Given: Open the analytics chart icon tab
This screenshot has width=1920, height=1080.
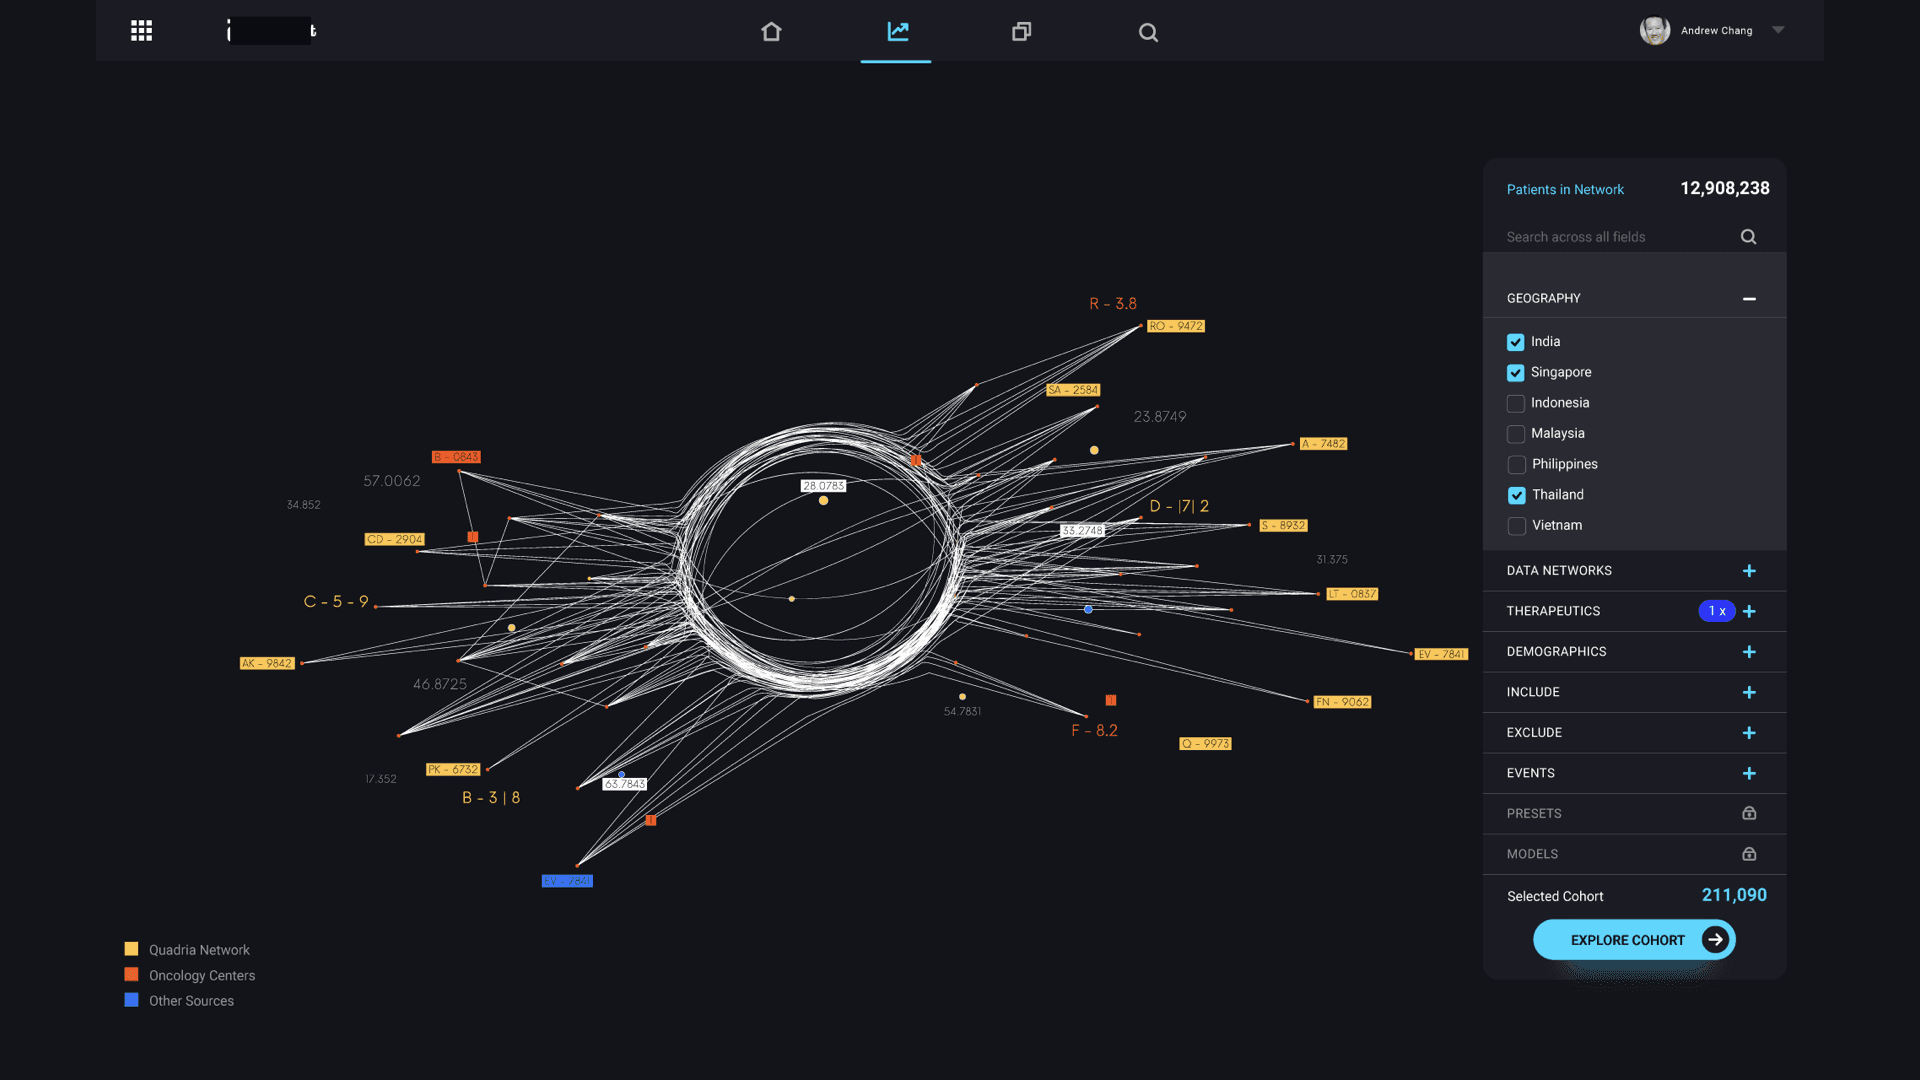Looking at the screenshot, I should tap(897, 32).
